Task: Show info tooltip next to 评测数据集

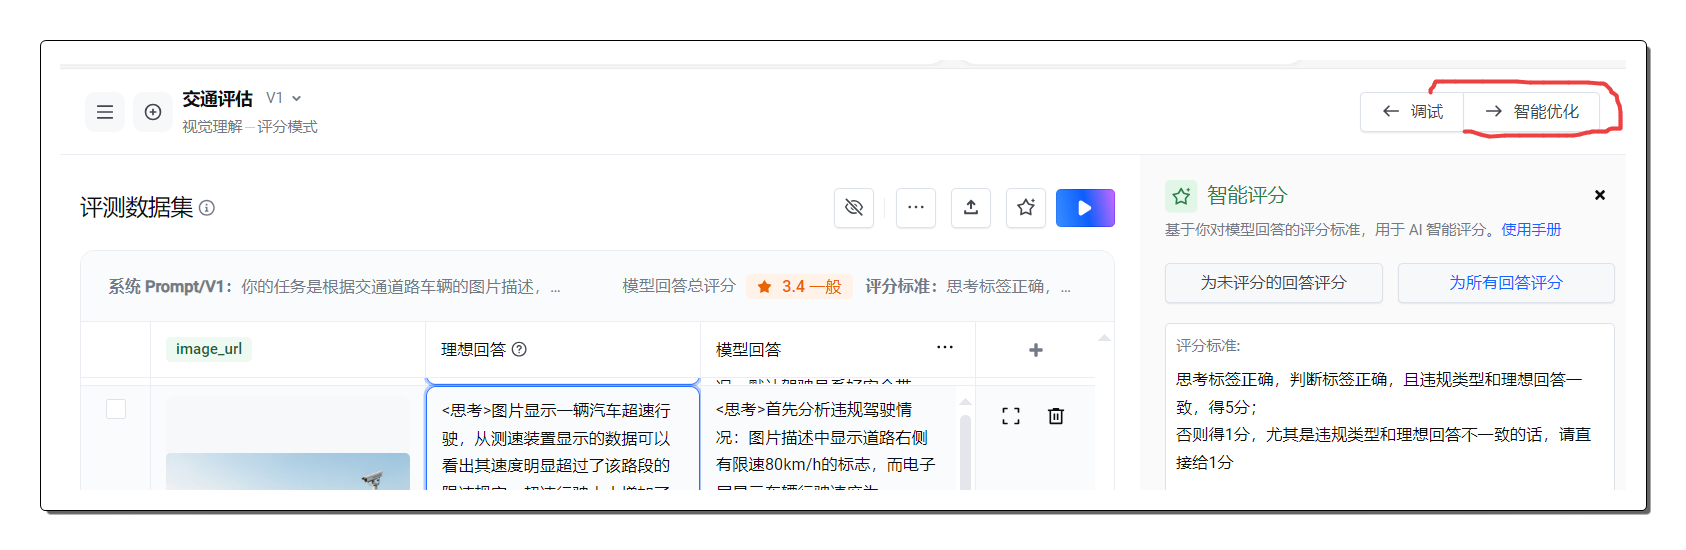Action: pyautogui.click(x=207, y=208)
